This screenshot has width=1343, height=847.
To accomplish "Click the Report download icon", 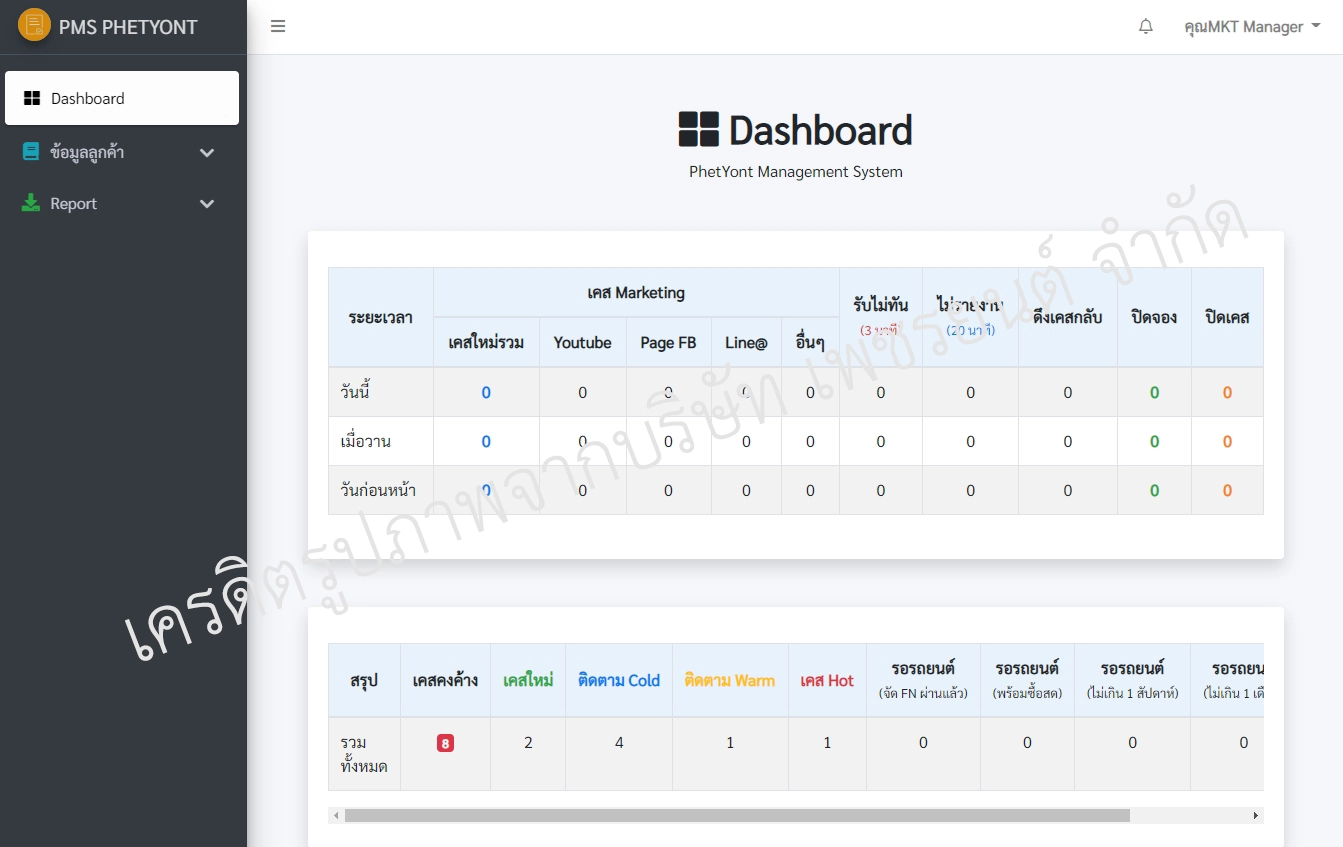I will pos(31,203).
